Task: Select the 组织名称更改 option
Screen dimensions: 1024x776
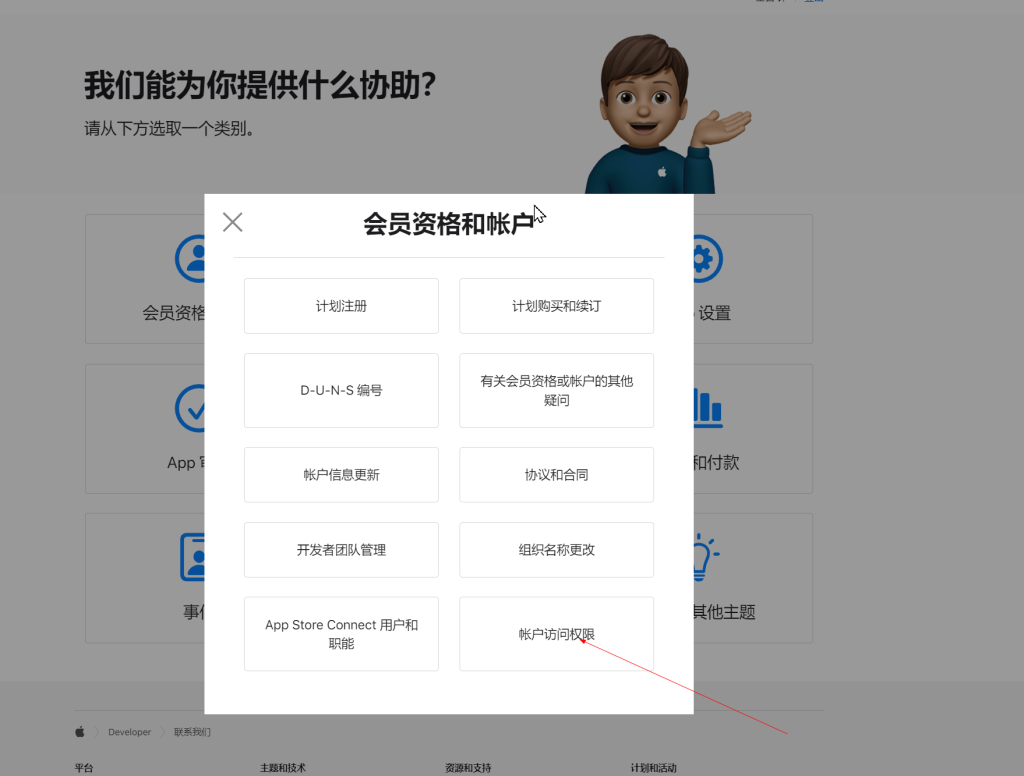Action: point(556,550)
